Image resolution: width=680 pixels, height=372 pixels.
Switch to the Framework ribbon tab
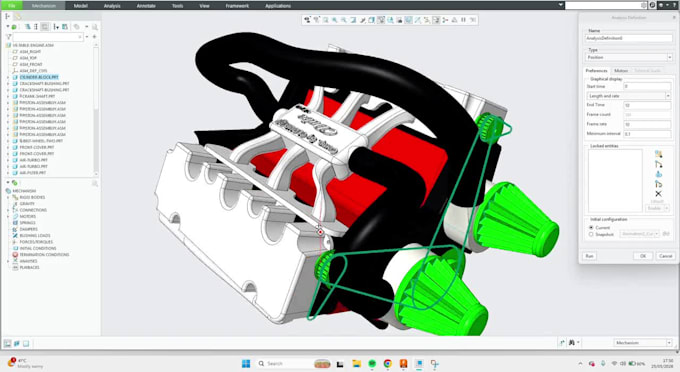(237, 6)
